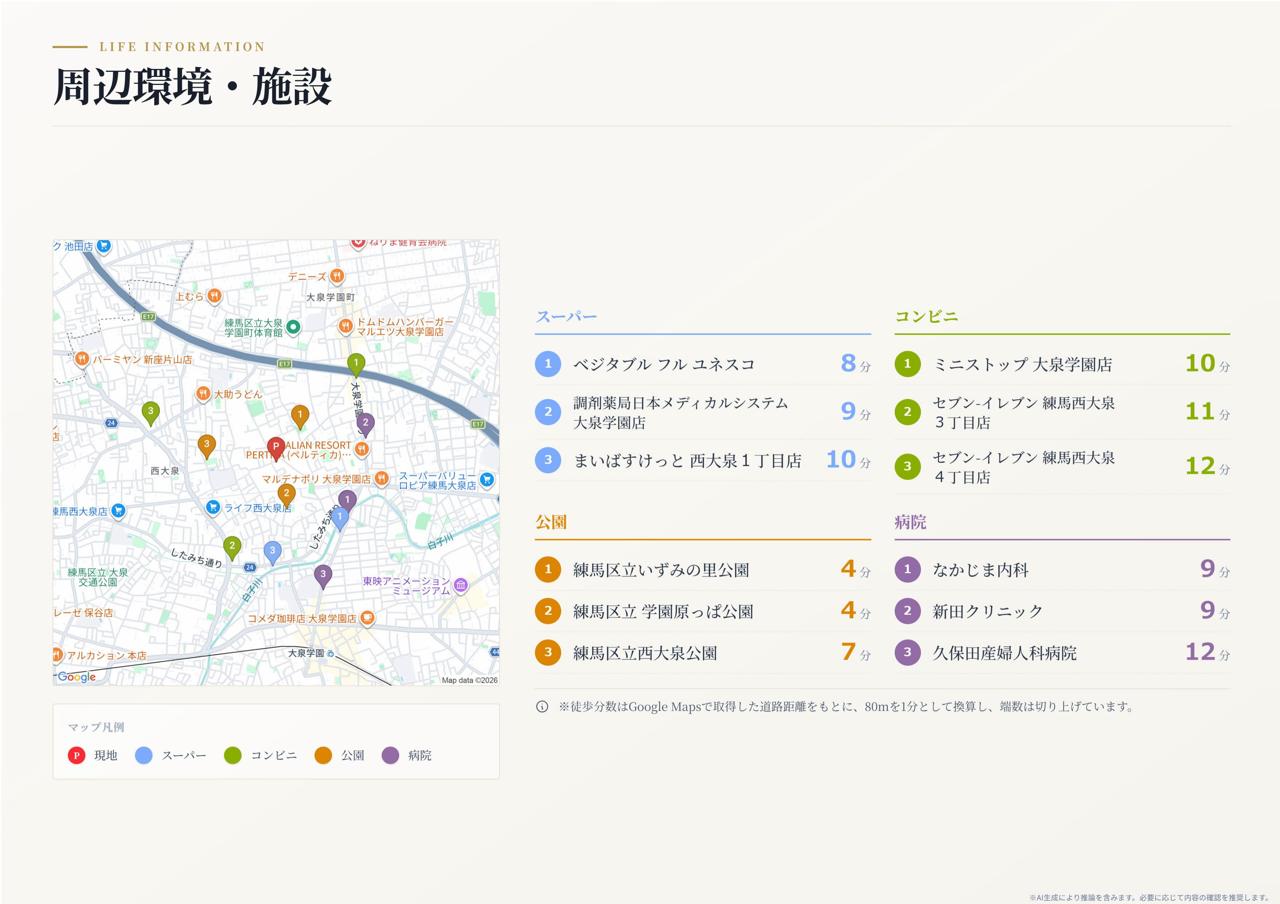Click the number badge beside 練馬区立いずみの里公園
The width and height of the screenshot is (1280, 904).
[548, 570]
